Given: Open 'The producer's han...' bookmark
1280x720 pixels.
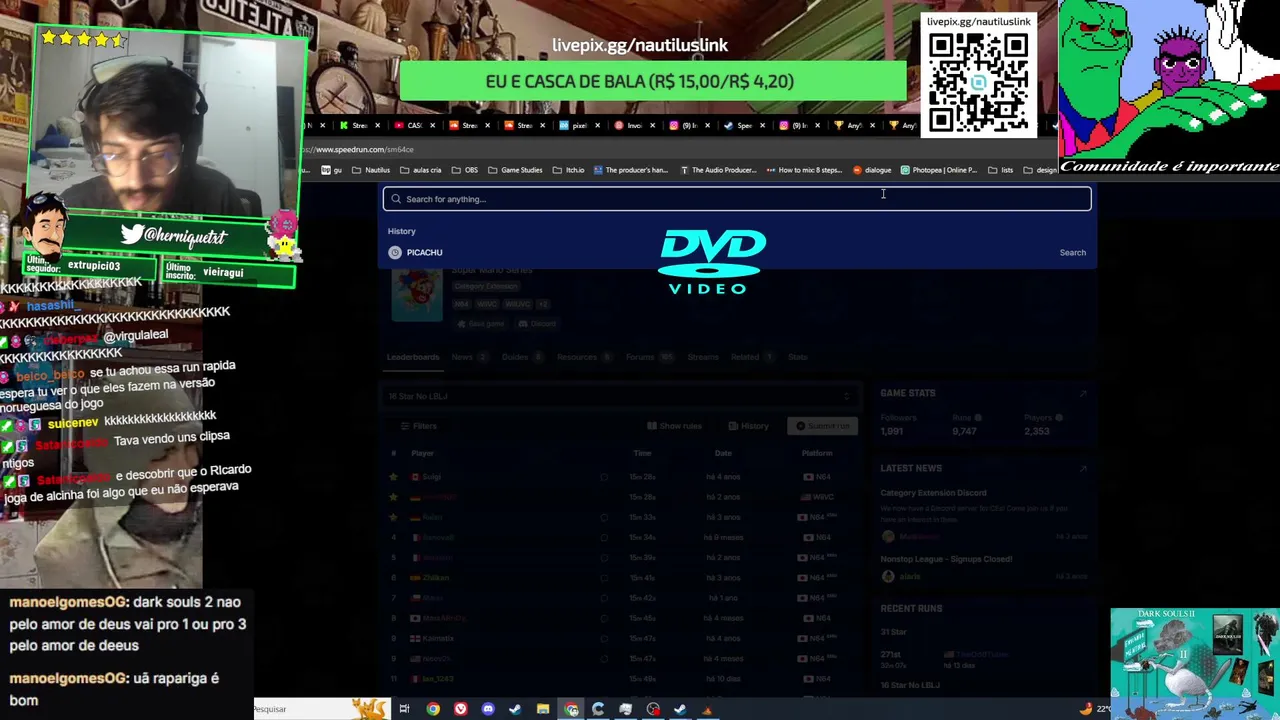Looking at the screenshot, I should tap(631, 170).
